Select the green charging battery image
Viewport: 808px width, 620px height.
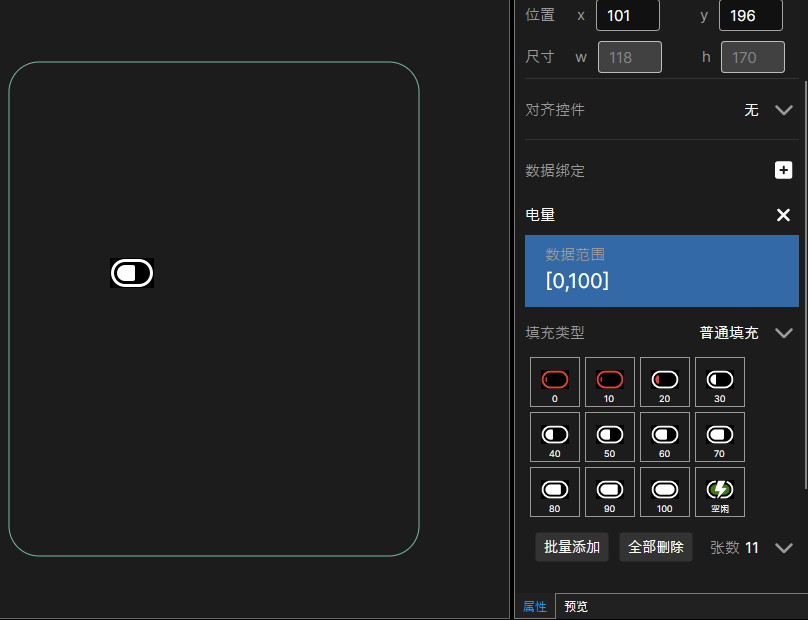[x=720, y=492]
